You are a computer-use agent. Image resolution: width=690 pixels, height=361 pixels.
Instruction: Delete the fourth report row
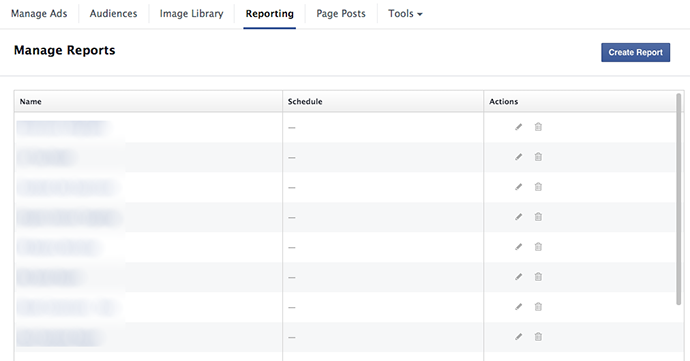[538, 217]
